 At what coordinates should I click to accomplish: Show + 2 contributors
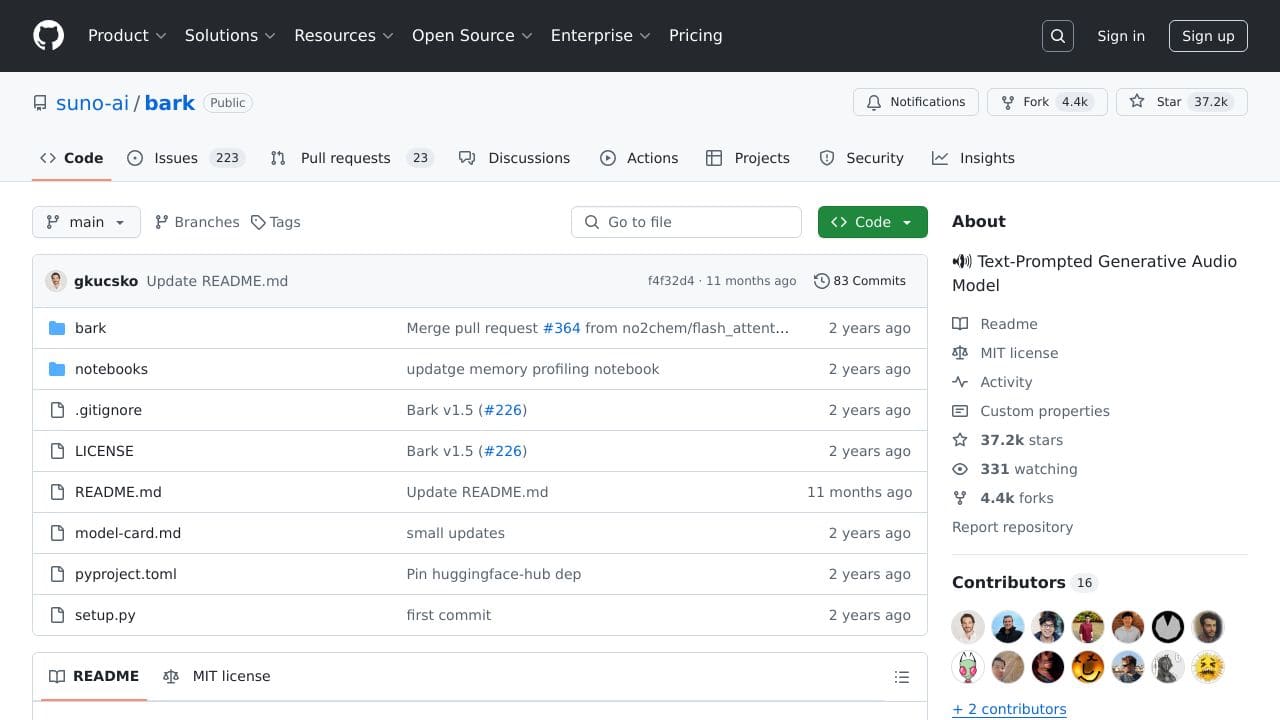pyautogui.click(x=1009, y=709)
